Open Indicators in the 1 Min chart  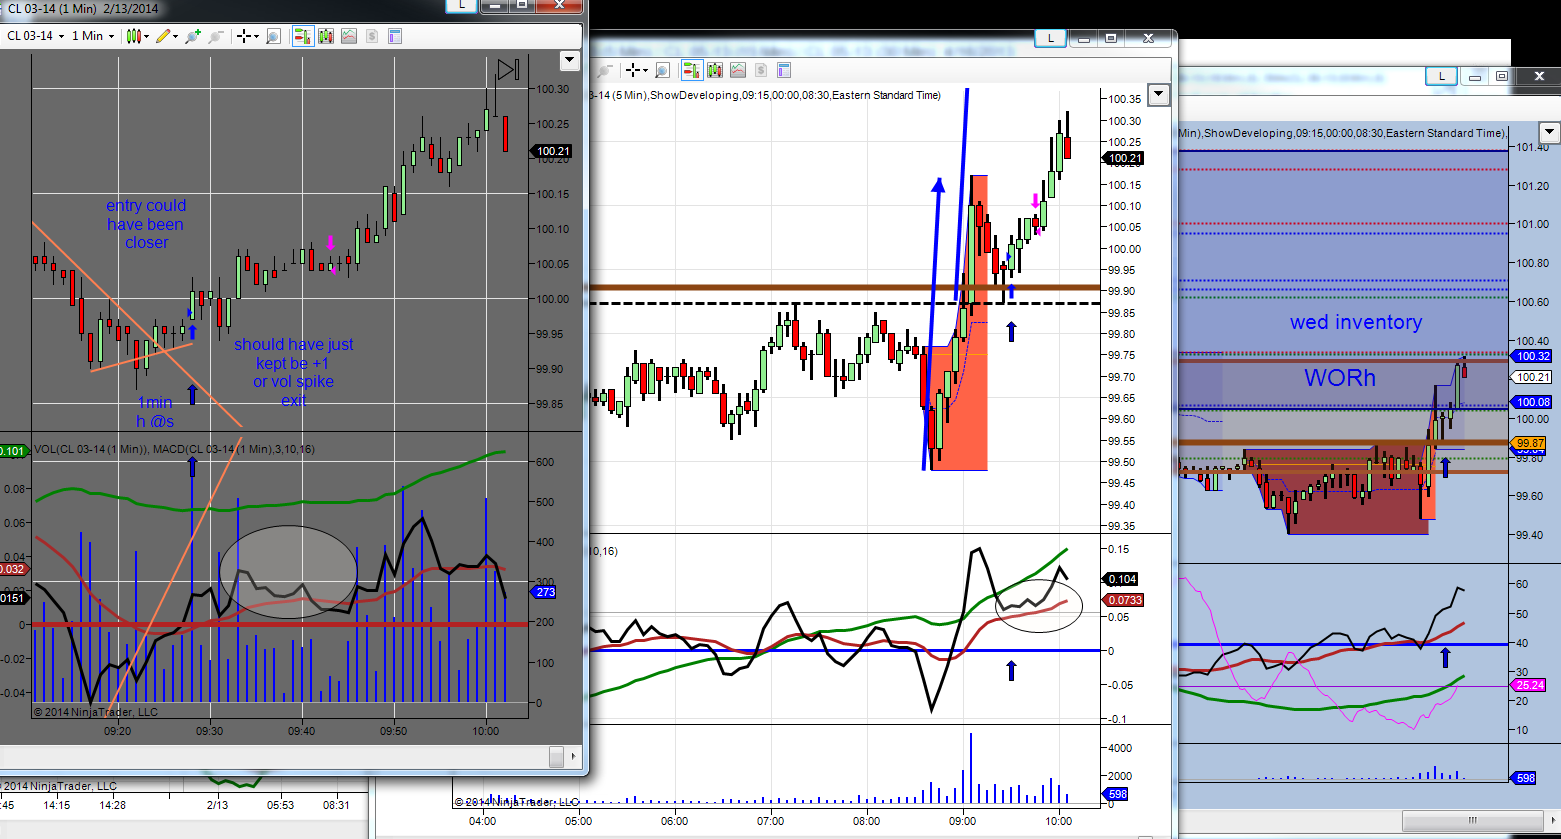click(x=349, y=36)
